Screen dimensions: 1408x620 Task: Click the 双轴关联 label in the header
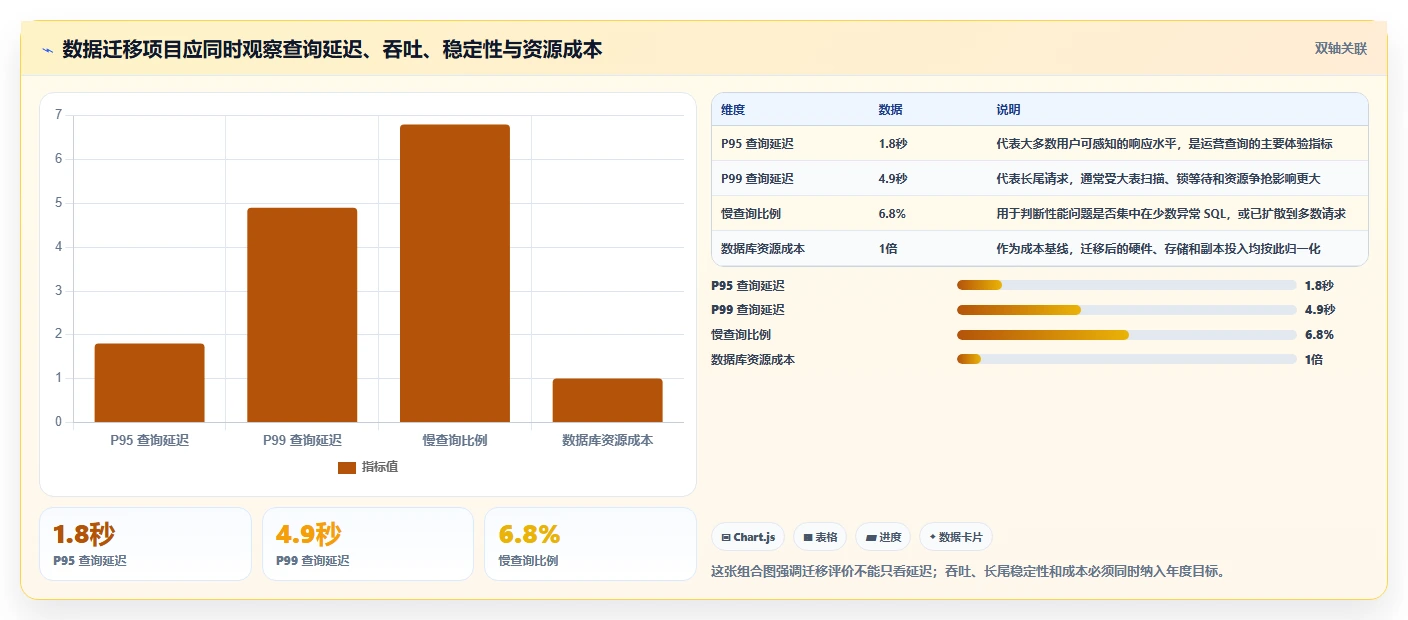tap(1340, 49)
